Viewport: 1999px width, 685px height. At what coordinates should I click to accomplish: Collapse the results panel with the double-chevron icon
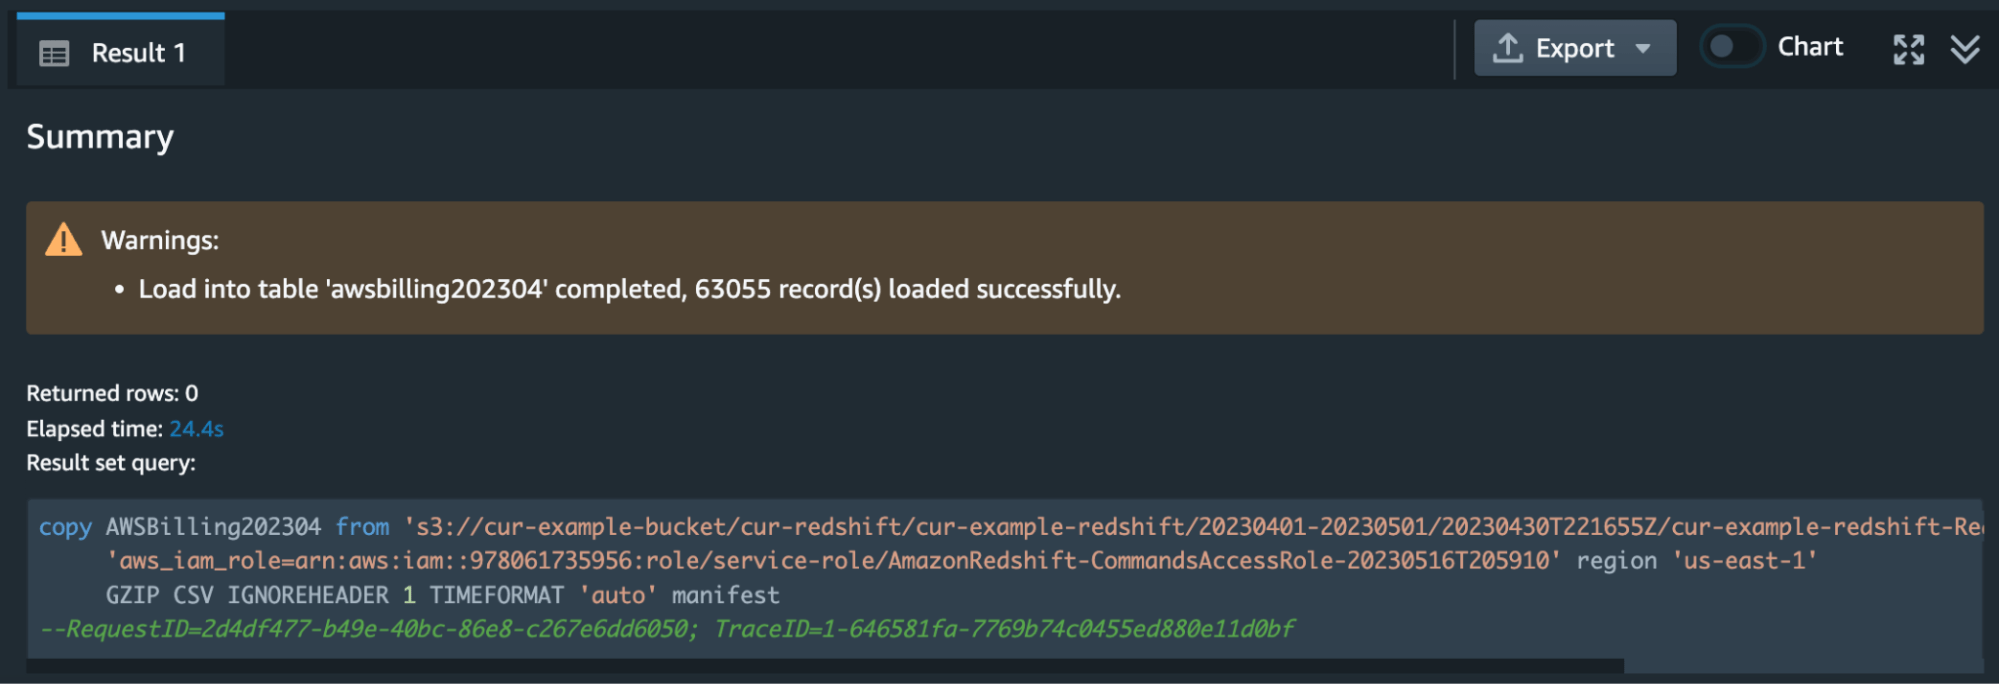[1967, 47]
